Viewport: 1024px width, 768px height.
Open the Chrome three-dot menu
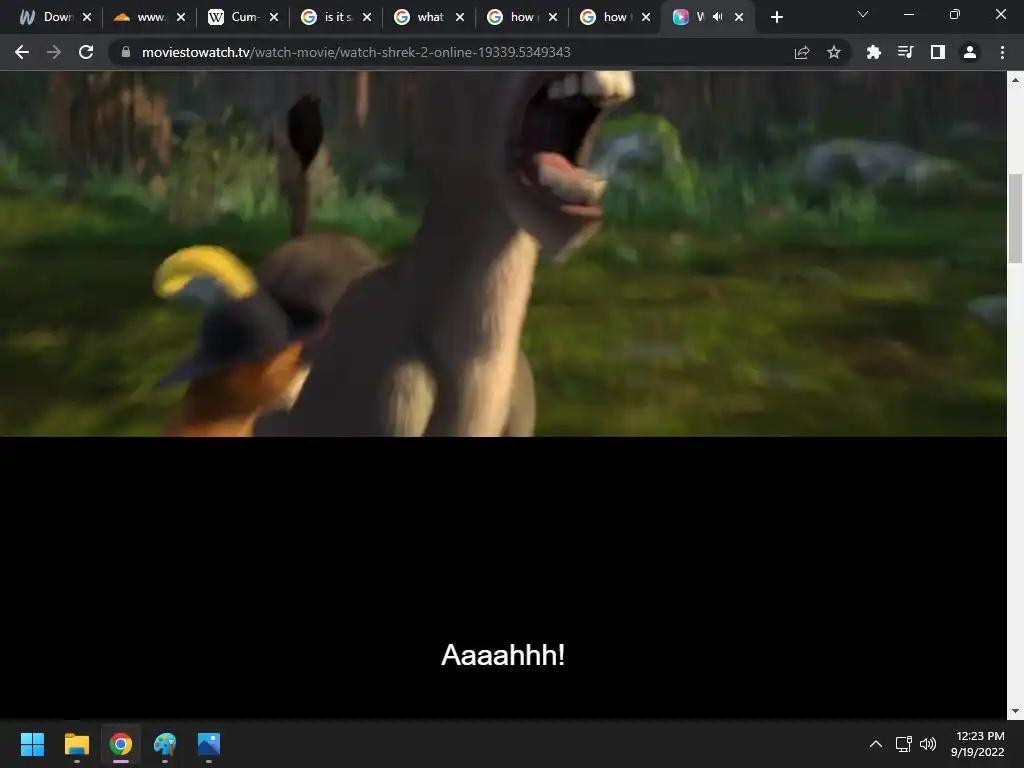click(1002, 52)
